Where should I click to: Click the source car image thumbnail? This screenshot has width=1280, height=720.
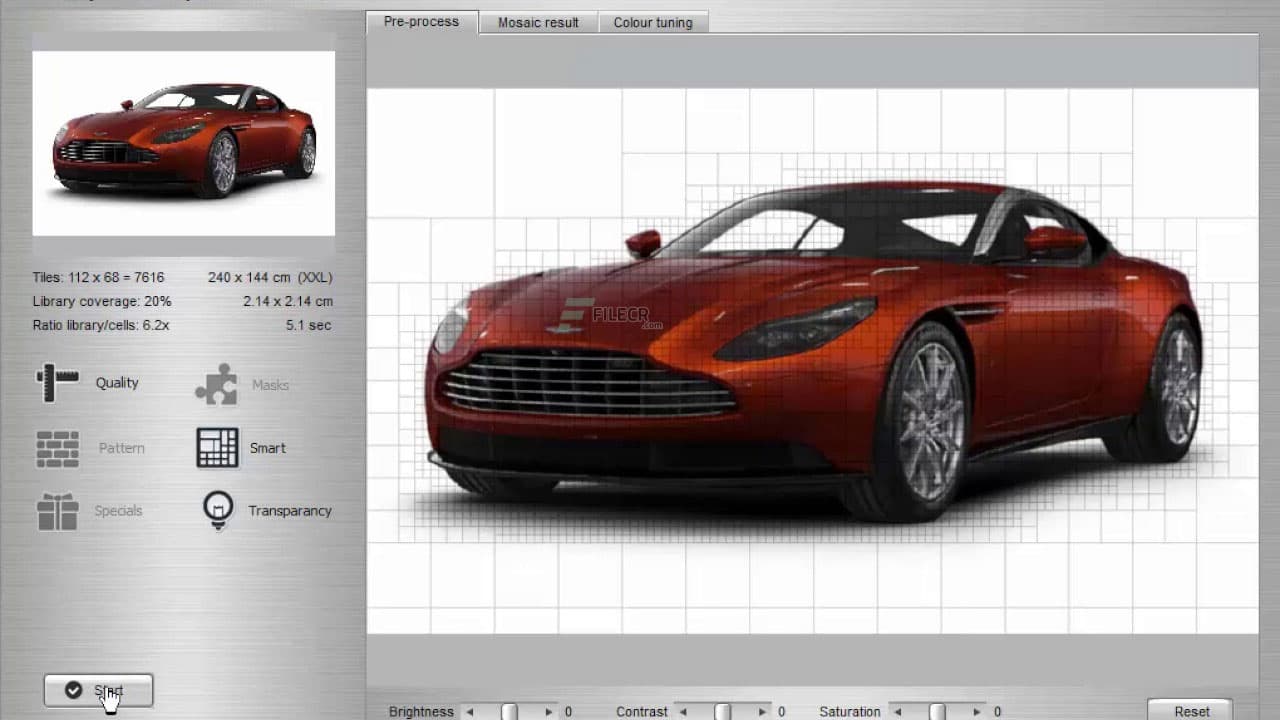(x=183, y=140)
